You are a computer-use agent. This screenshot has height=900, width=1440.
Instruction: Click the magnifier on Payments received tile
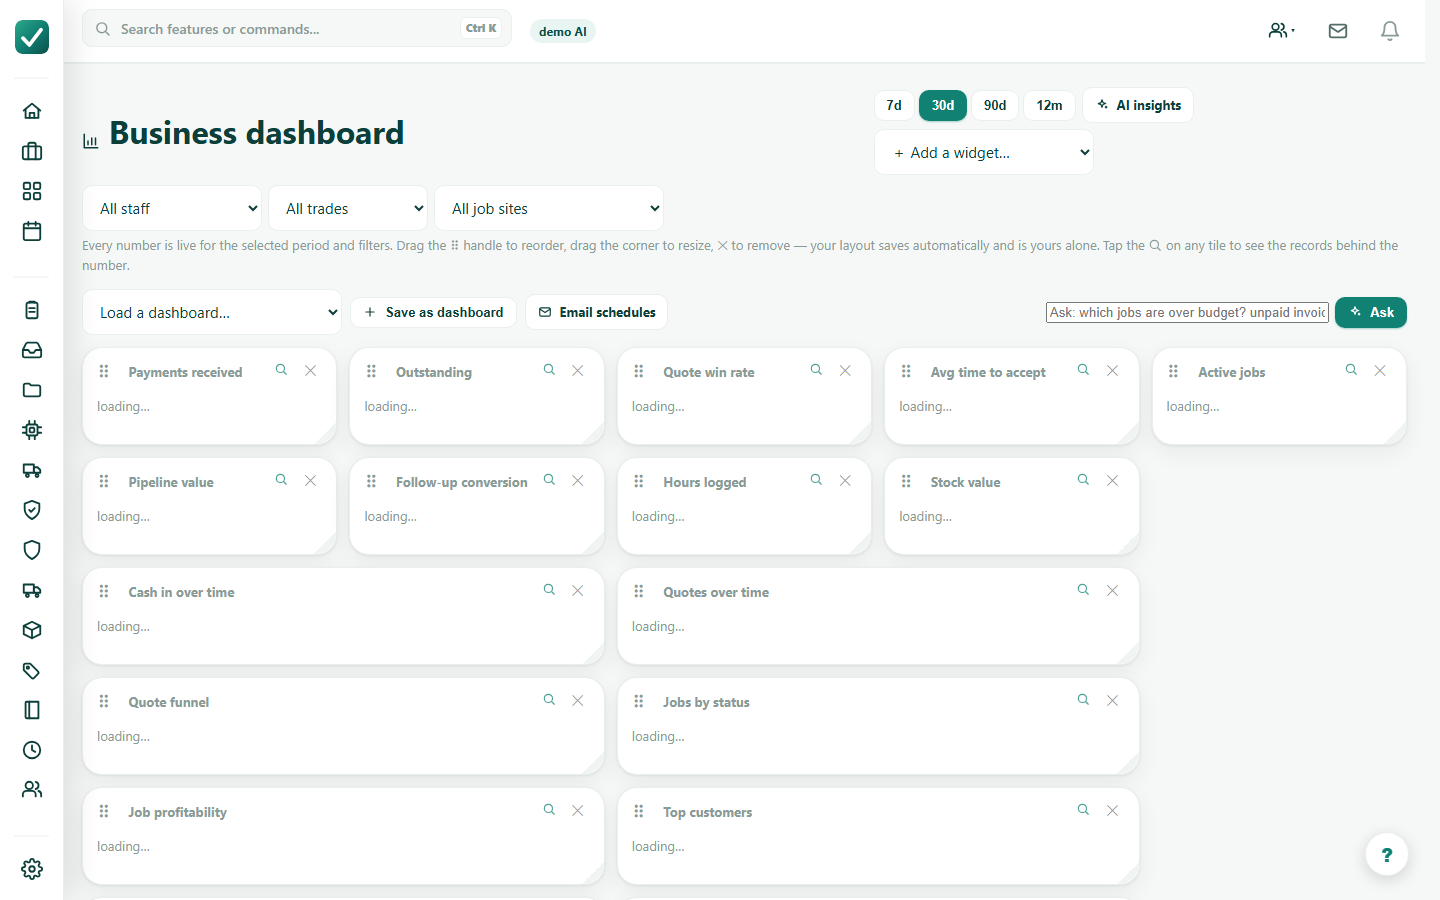click(x=282, y=370)
